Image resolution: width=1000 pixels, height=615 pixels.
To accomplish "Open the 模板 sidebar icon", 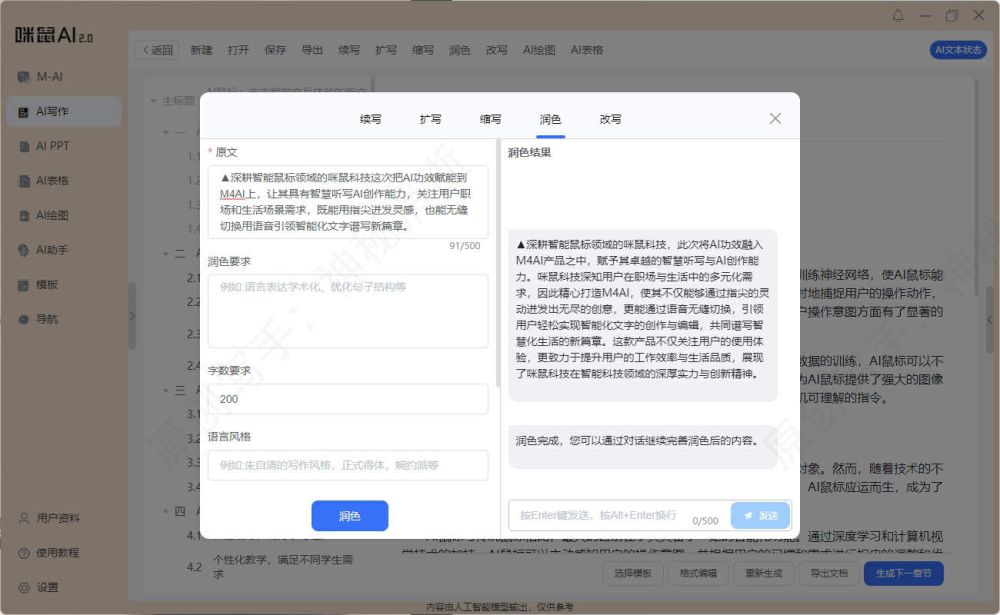I will click(24, 285).
